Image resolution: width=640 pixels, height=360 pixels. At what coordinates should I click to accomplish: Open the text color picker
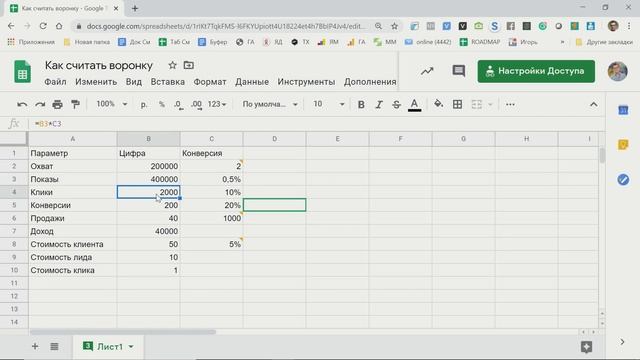[414, 104]
